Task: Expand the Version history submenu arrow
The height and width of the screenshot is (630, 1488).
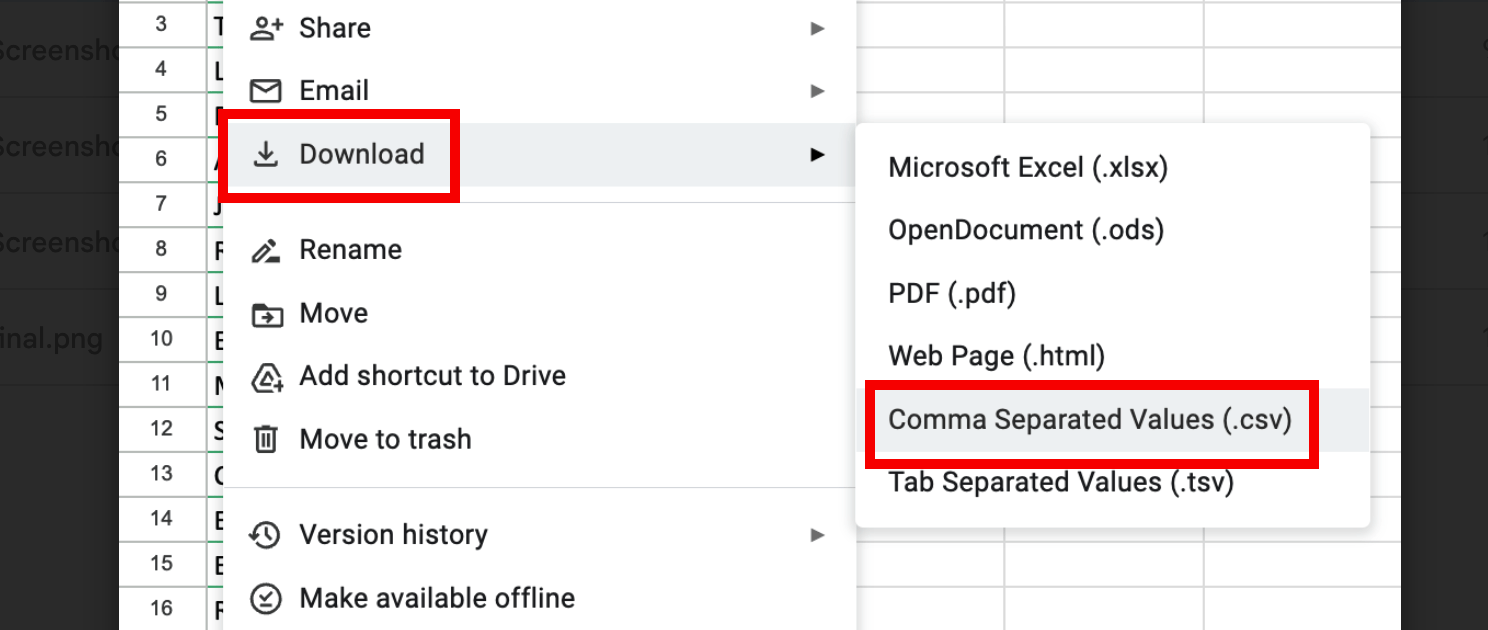Action: [x=818, y=534]
